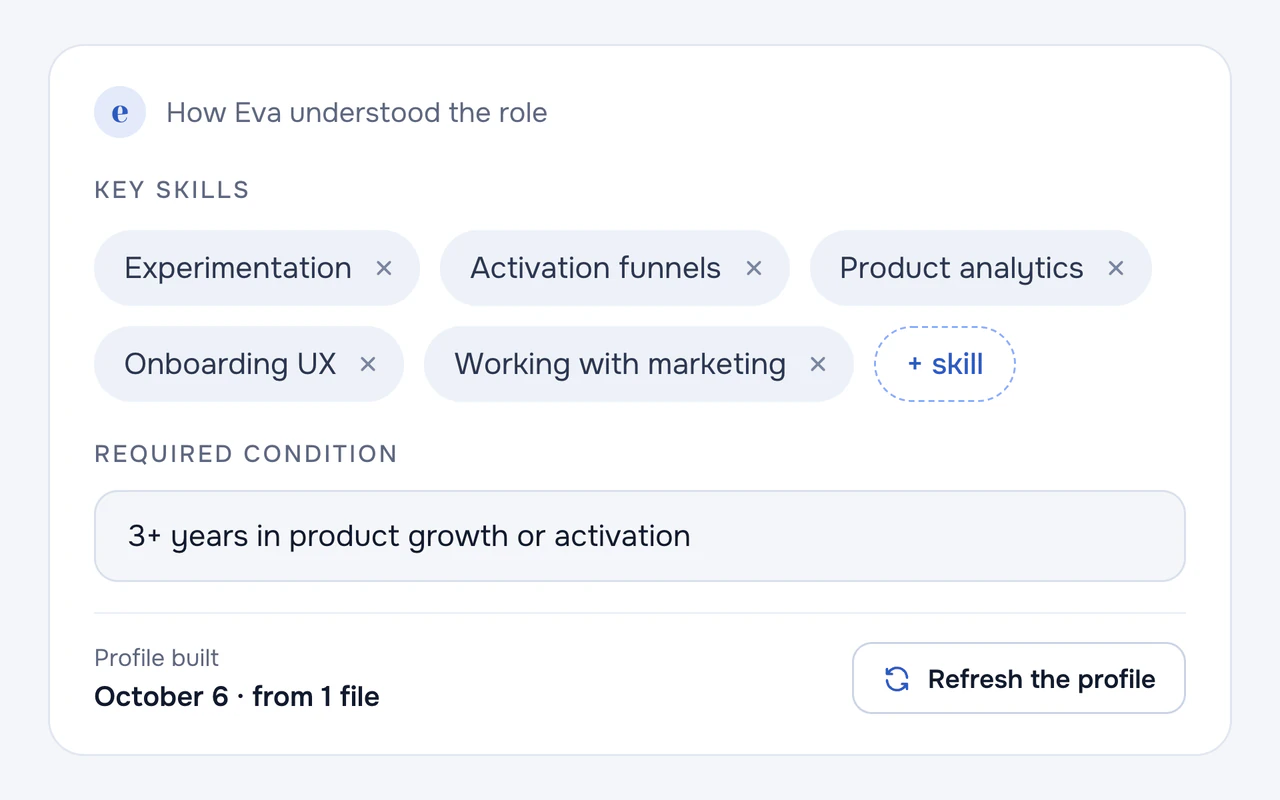Remove the Onboarding UX skill tag

(368, 364)
